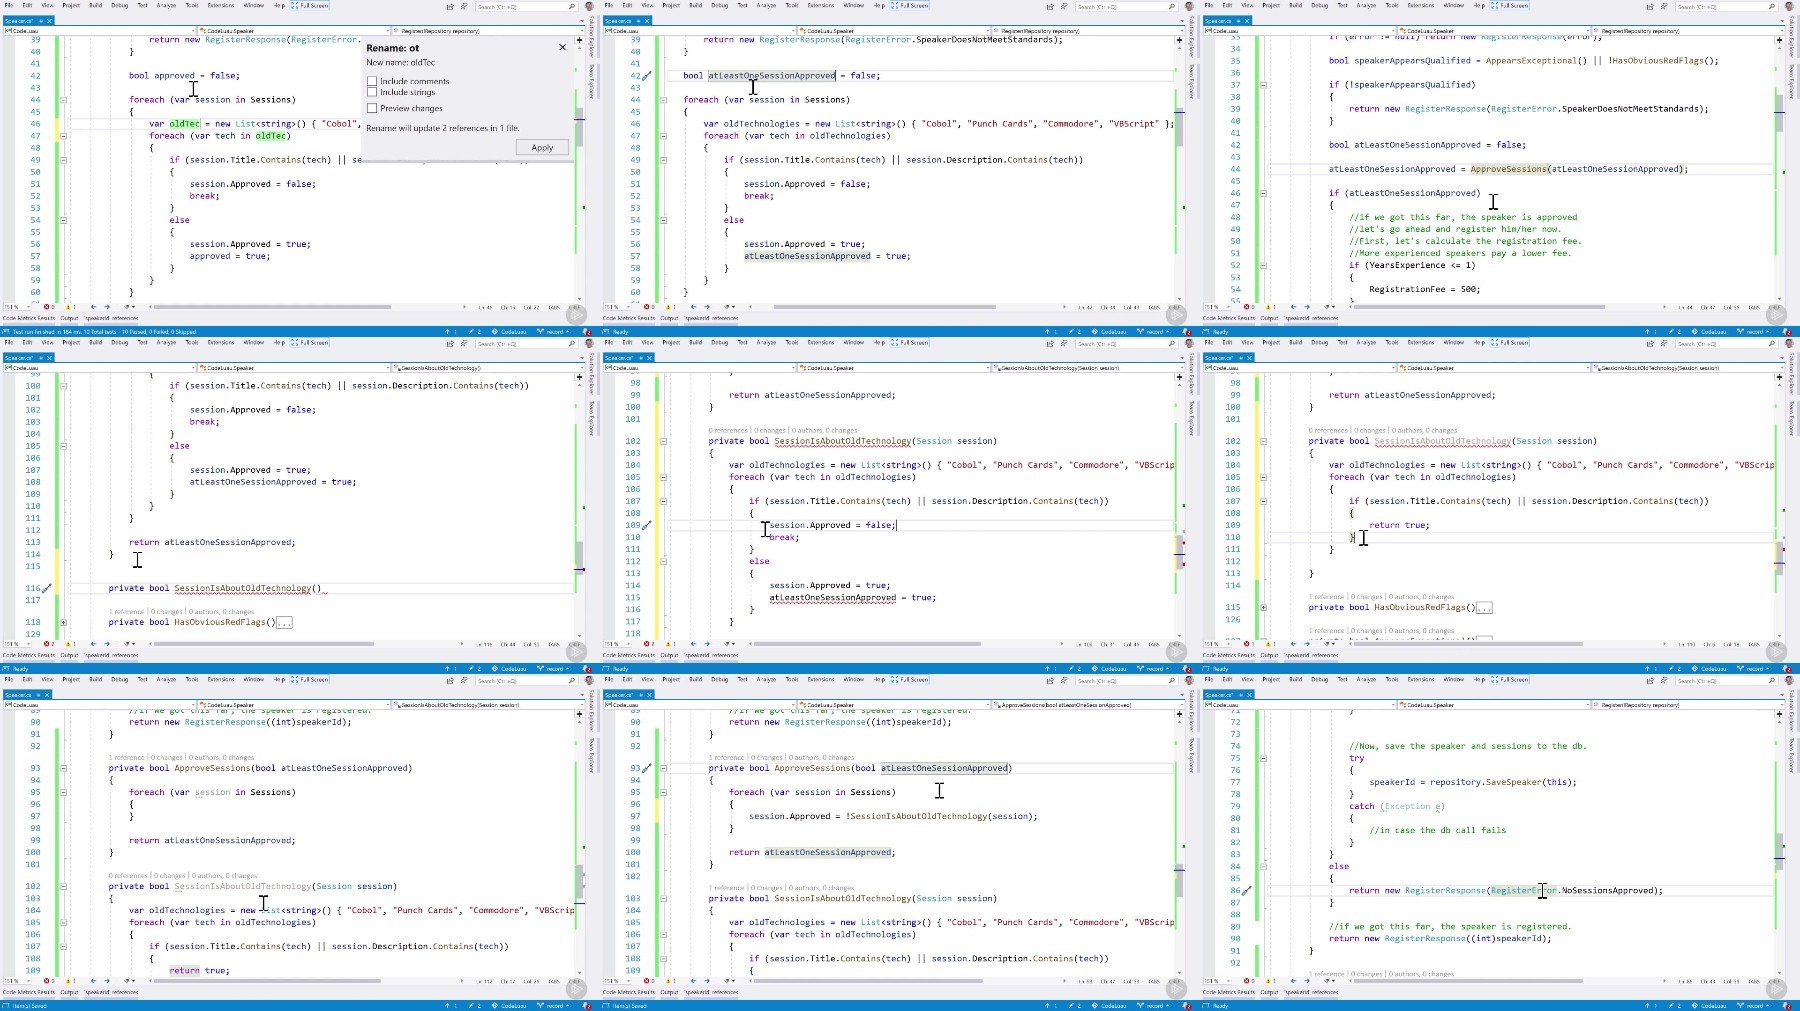Click the navigate backward arrow in top-left window
Viewport: 1800px width, 1011px height.
point(93,307)
